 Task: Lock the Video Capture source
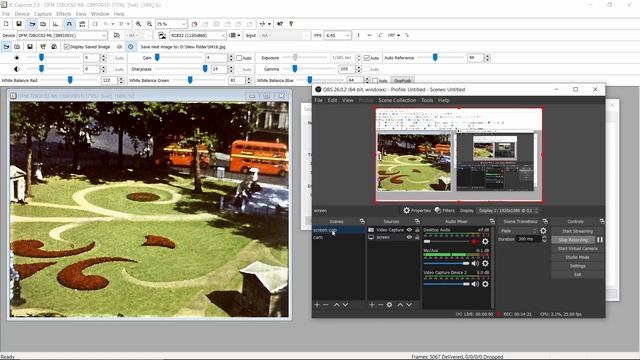tap(417, 230)
